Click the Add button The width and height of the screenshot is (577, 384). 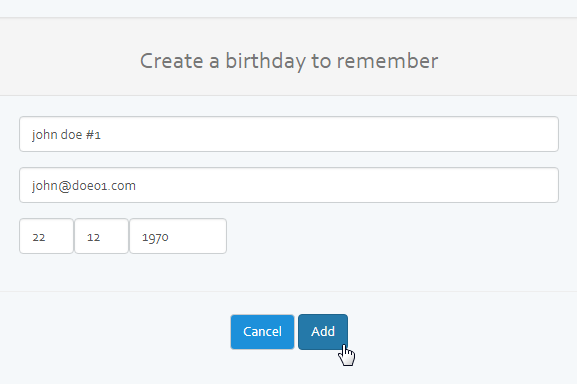click(323, 332)
